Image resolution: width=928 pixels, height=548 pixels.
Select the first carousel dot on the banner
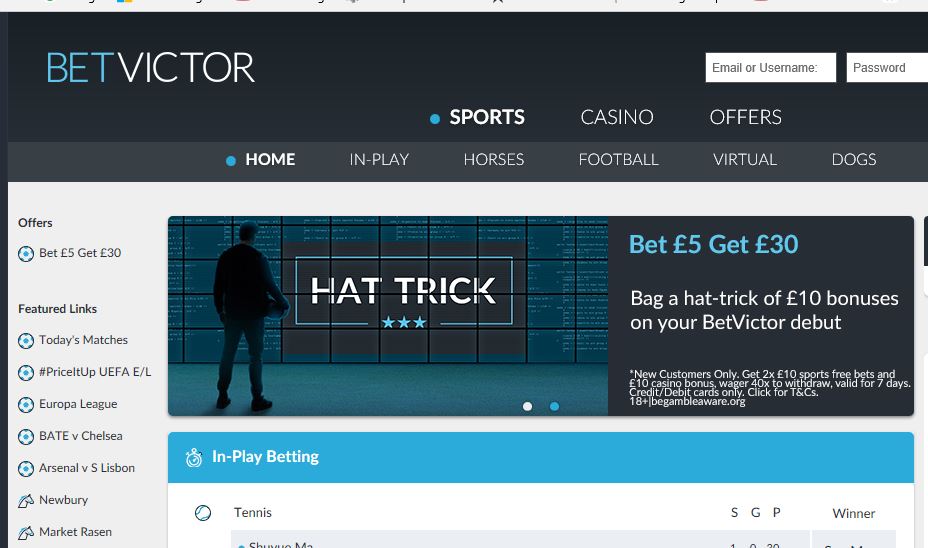[527, 406]
